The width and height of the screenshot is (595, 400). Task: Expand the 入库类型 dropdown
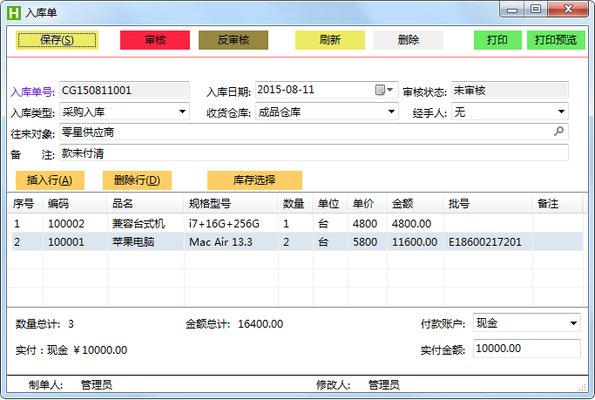182,112
